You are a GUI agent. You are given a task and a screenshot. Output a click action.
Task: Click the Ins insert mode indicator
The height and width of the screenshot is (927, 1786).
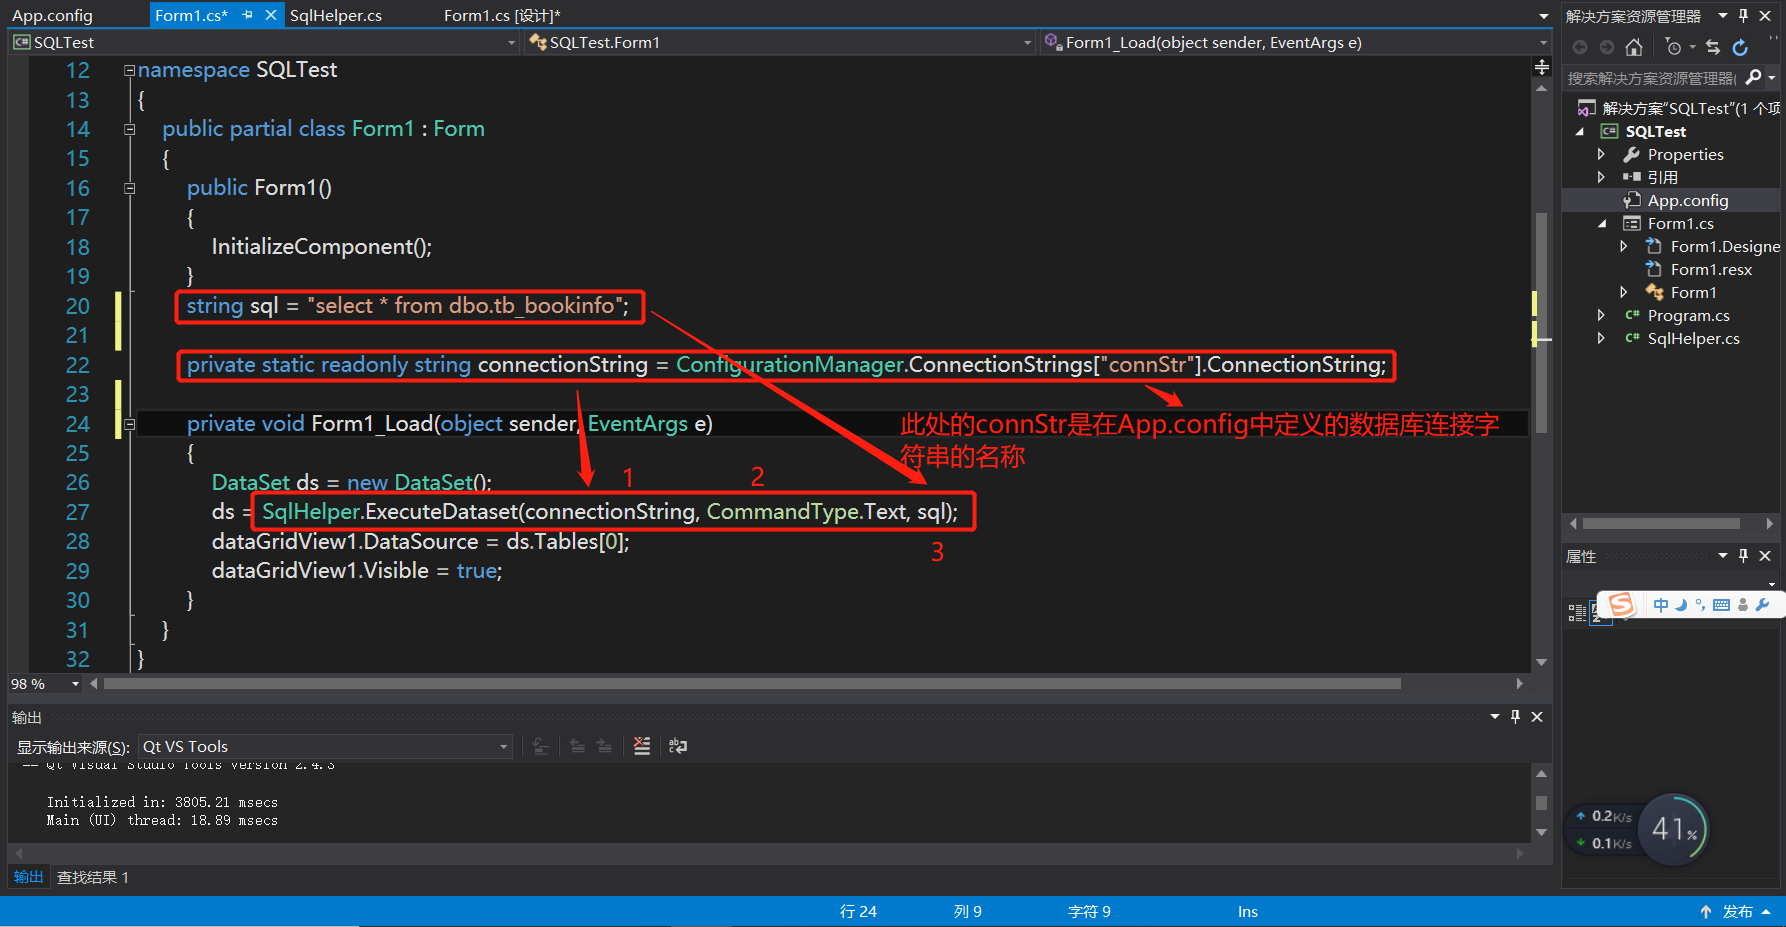pos(1247,911)
